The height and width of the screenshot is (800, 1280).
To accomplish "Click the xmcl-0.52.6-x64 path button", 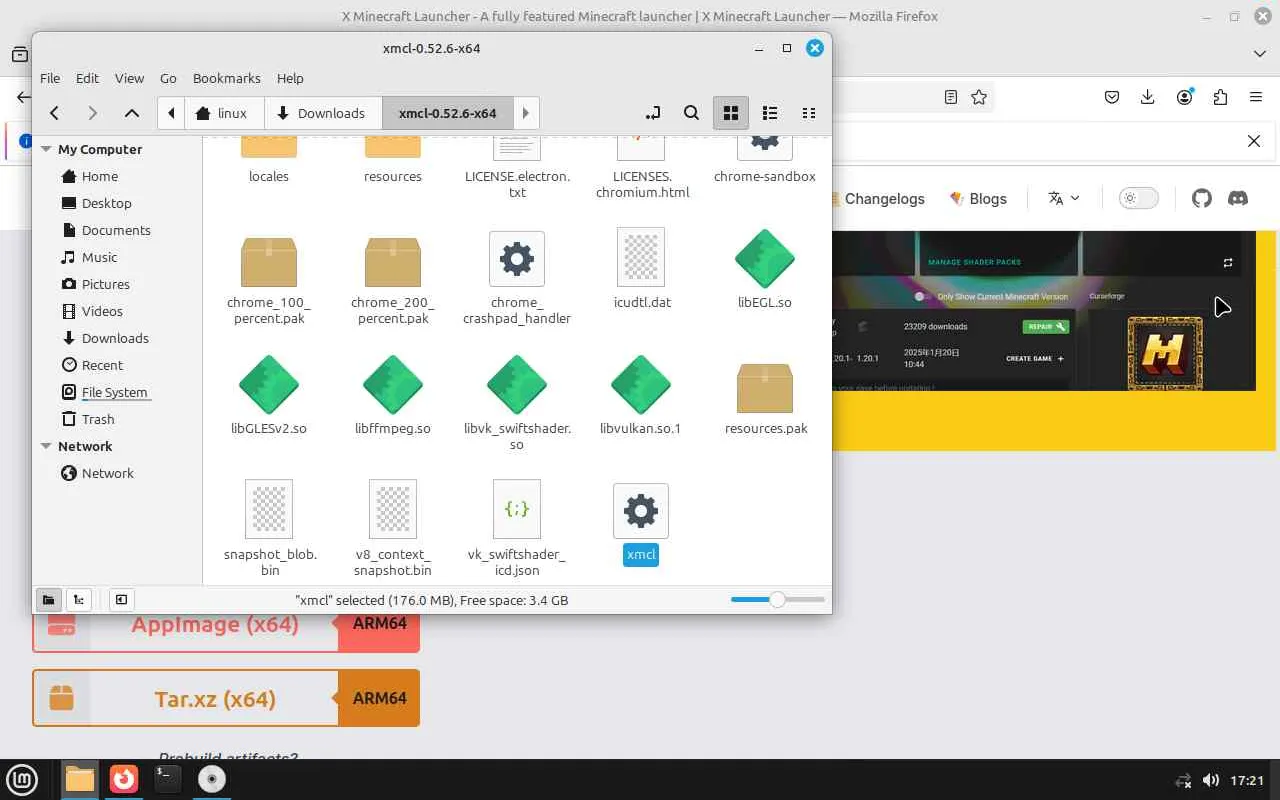I will (x=447, y=113).
